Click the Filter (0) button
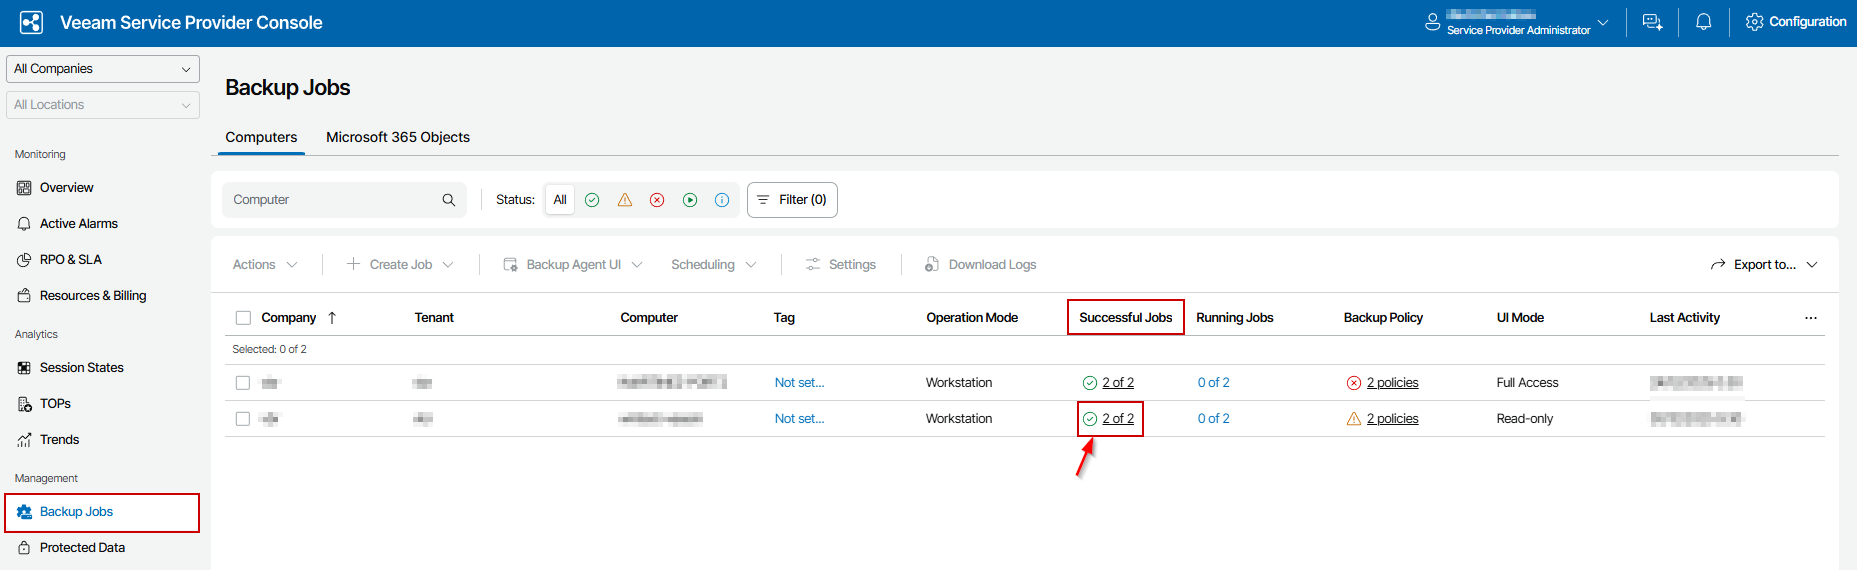This screenshot has width=1857, height=570. tap(792, 200)
